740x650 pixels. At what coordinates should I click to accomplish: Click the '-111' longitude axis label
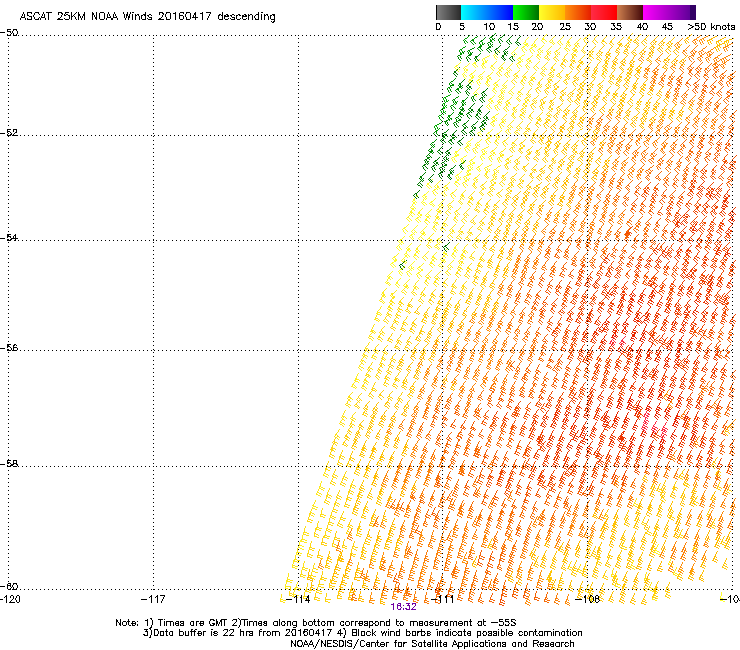click(x=442, y=599)
